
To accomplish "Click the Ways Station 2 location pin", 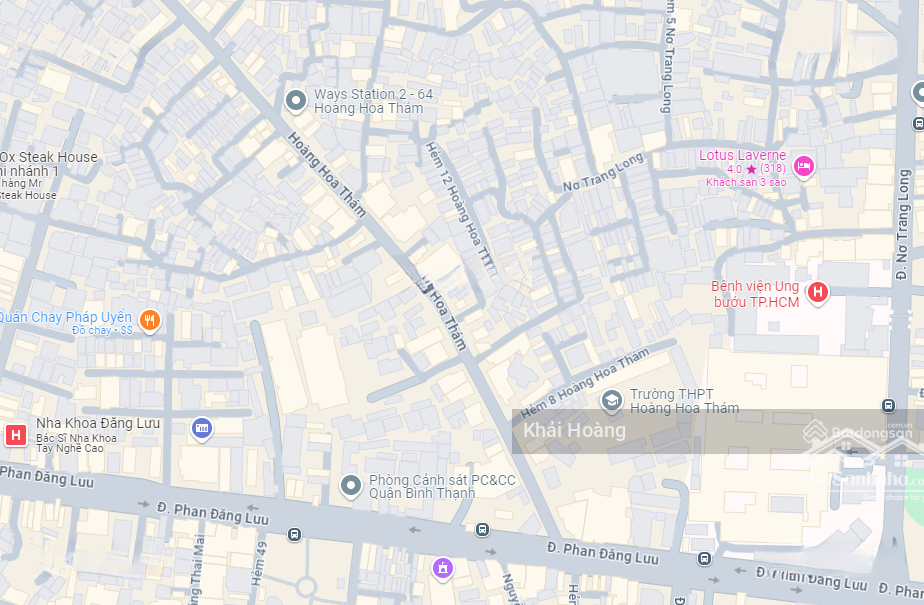I will tap(296, 101).
